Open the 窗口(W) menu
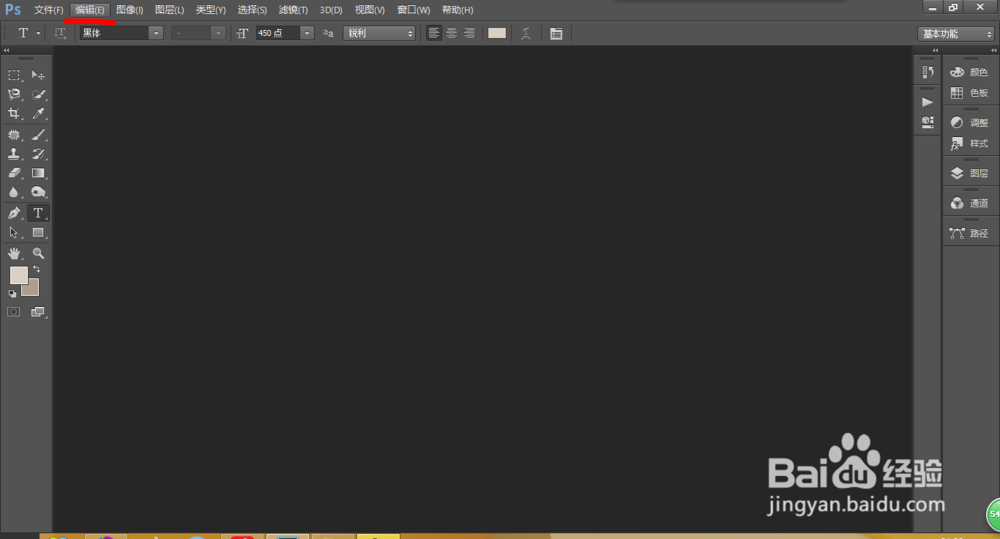The width and height of the screenshot is (1000, 539). pos(413,10)
